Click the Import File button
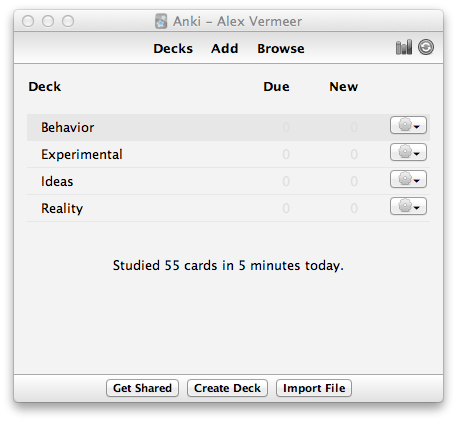The height and width of the screenshot is (422, 457). (314, 388)
